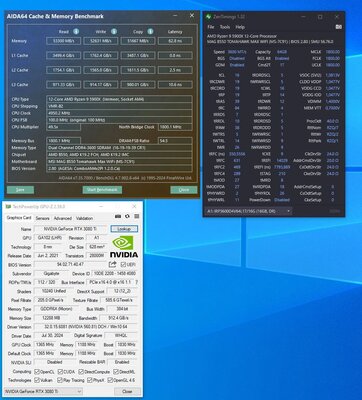Toggle the UEFI checkbox
The width and height of the screenshot is (362, 400).
pyautogui.click(x=123, y=265)
